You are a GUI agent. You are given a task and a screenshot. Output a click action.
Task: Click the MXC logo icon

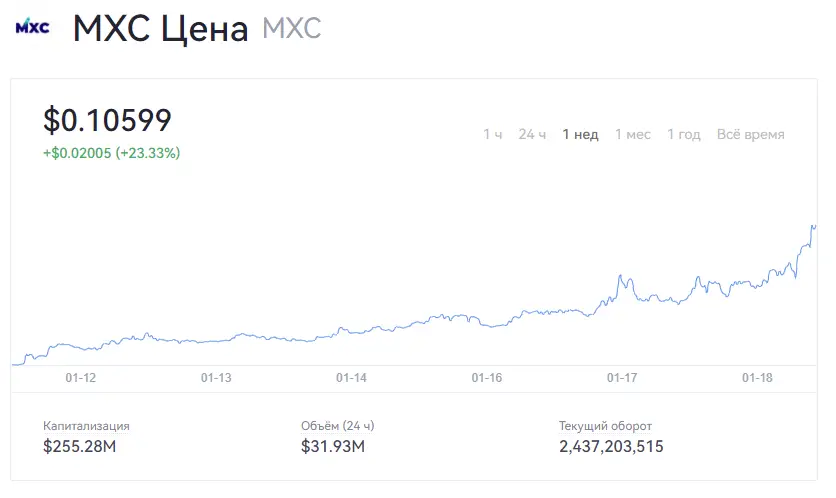33,26
